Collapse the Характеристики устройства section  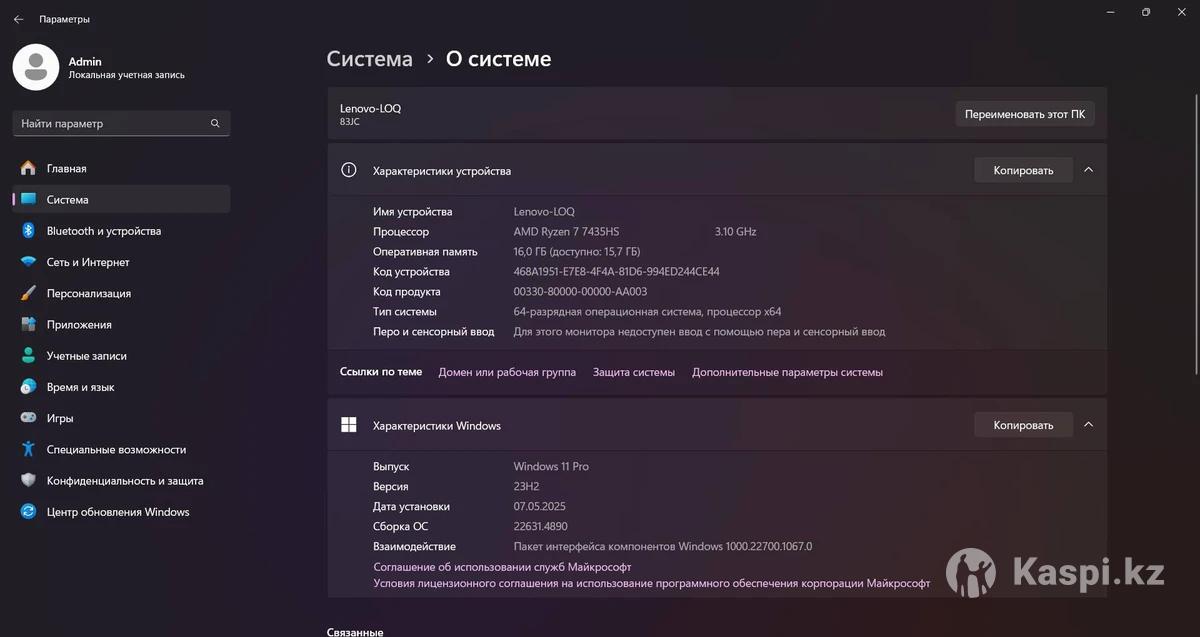click(x=1088, y=170)
